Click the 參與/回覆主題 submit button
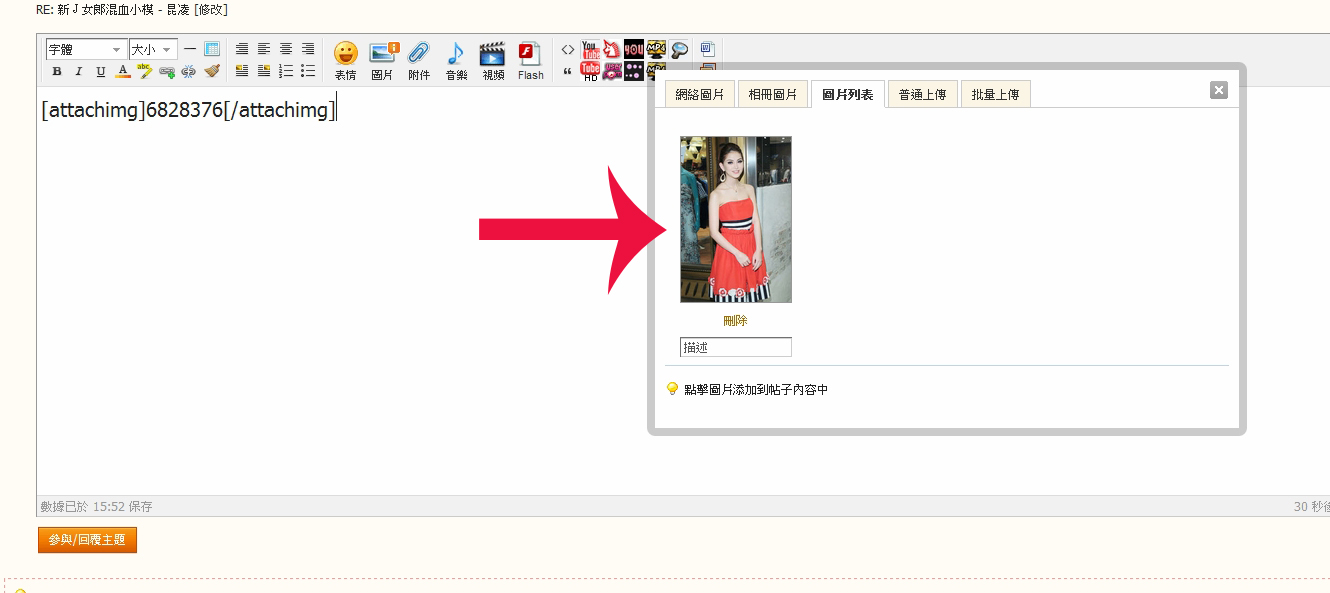 [87, 540]
